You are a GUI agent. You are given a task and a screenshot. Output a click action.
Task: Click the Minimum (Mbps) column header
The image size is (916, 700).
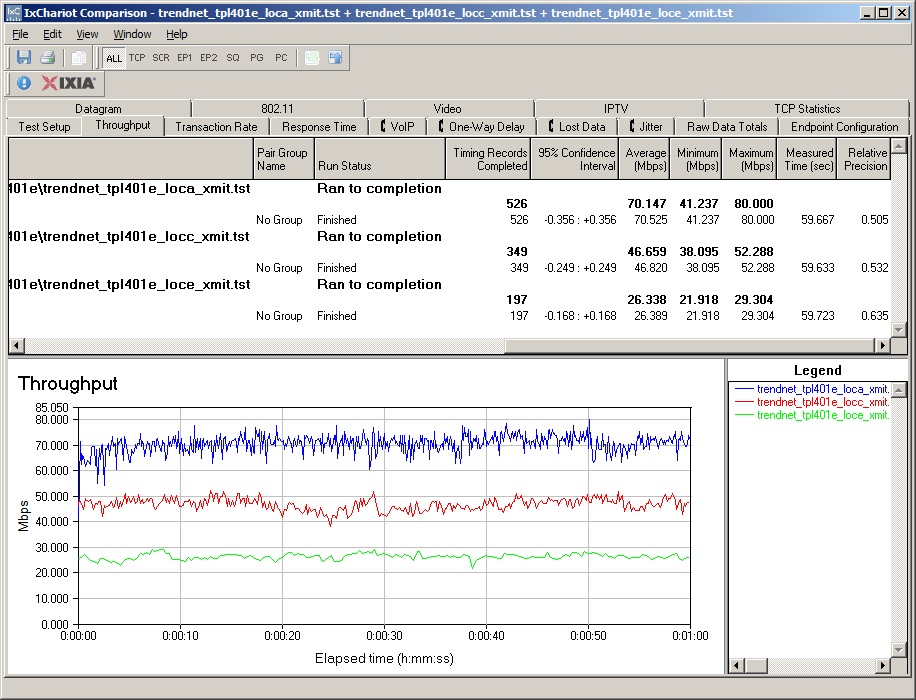pos(696,159)
